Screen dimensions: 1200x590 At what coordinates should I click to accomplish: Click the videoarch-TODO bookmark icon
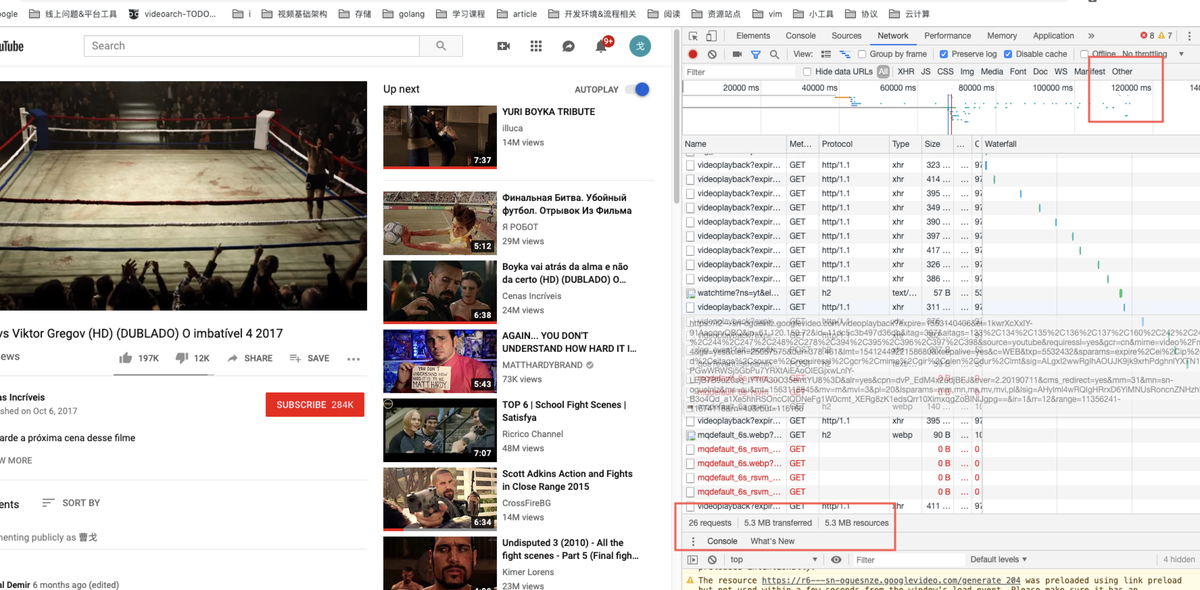coord(134,14)
